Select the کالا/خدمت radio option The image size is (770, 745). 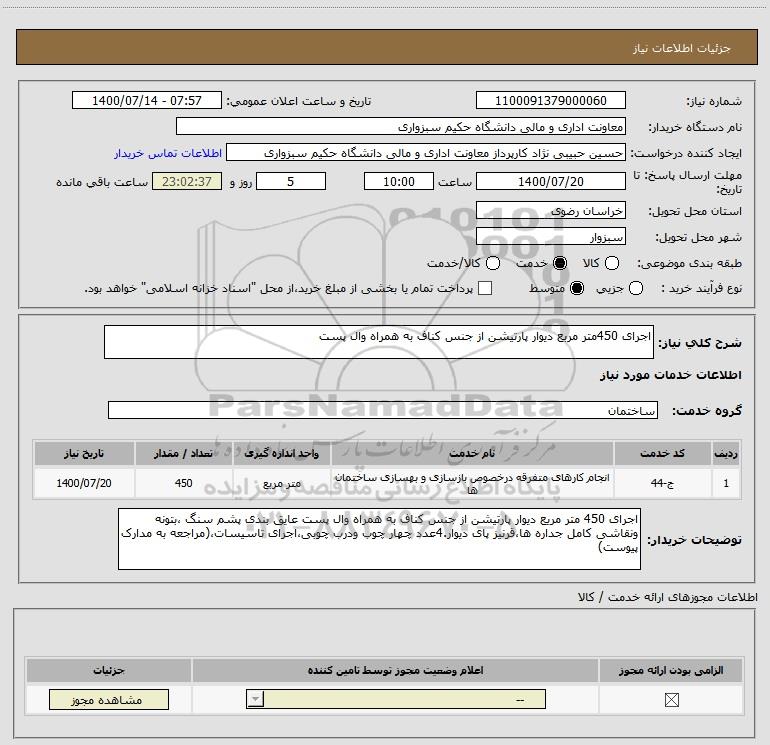click(493, 263)
